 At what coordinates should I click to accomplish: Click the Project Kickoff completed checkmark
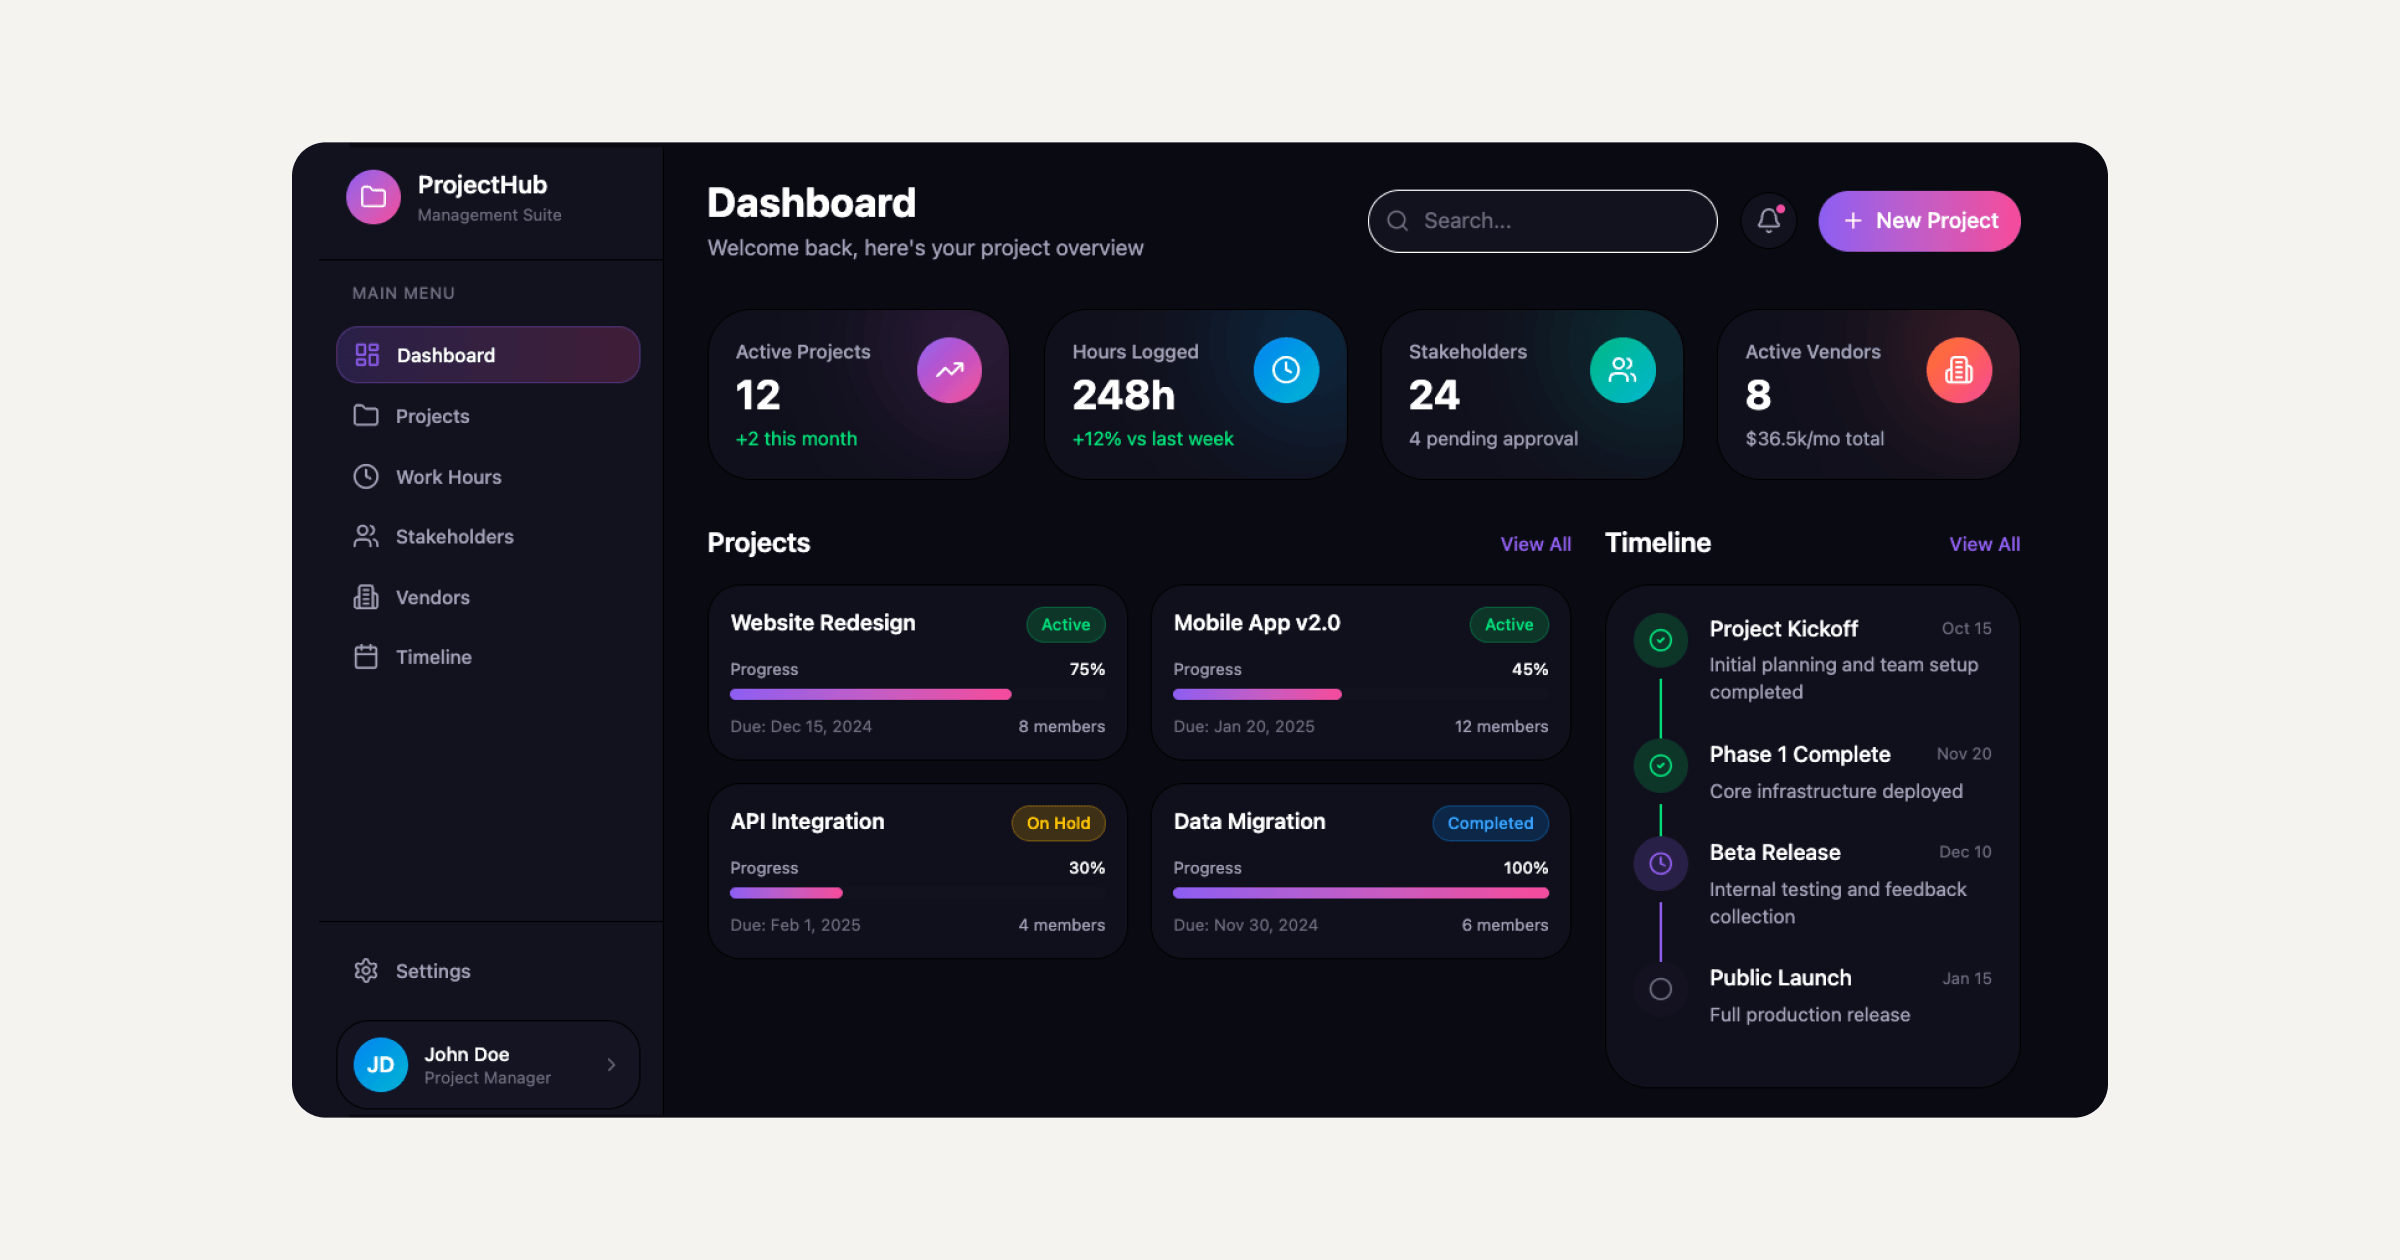click(x=1660, y=640)
